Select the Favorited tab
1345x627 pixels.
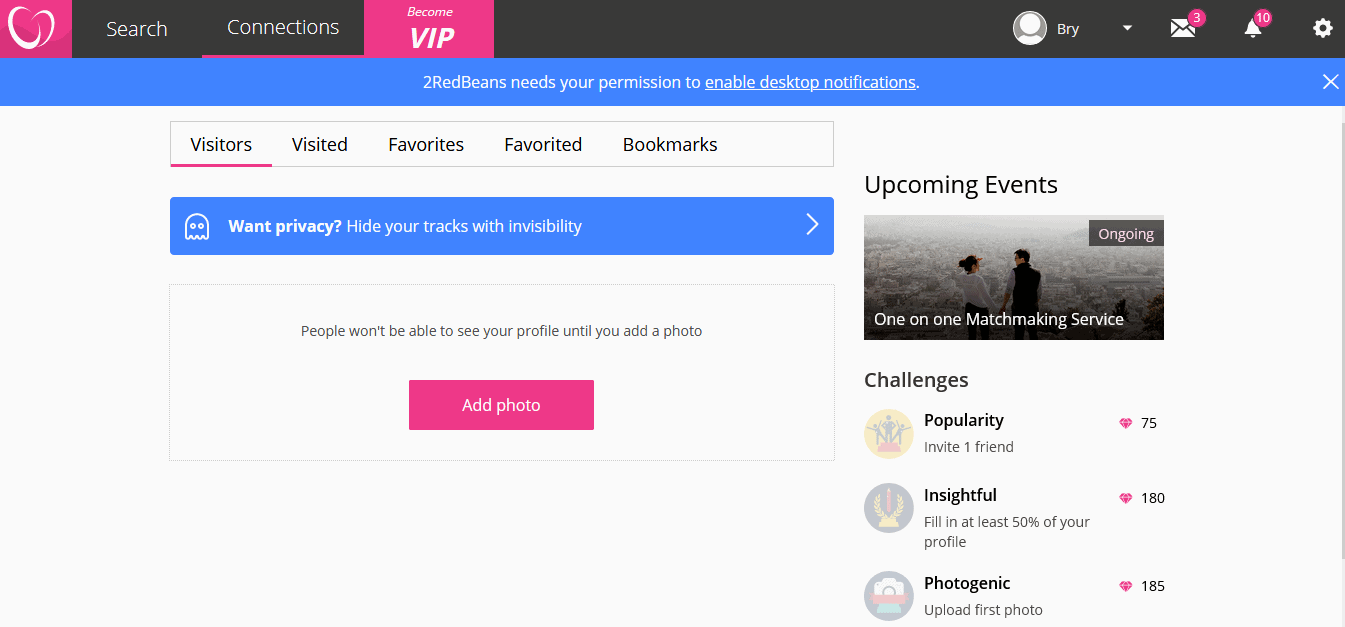click(543, 144)
